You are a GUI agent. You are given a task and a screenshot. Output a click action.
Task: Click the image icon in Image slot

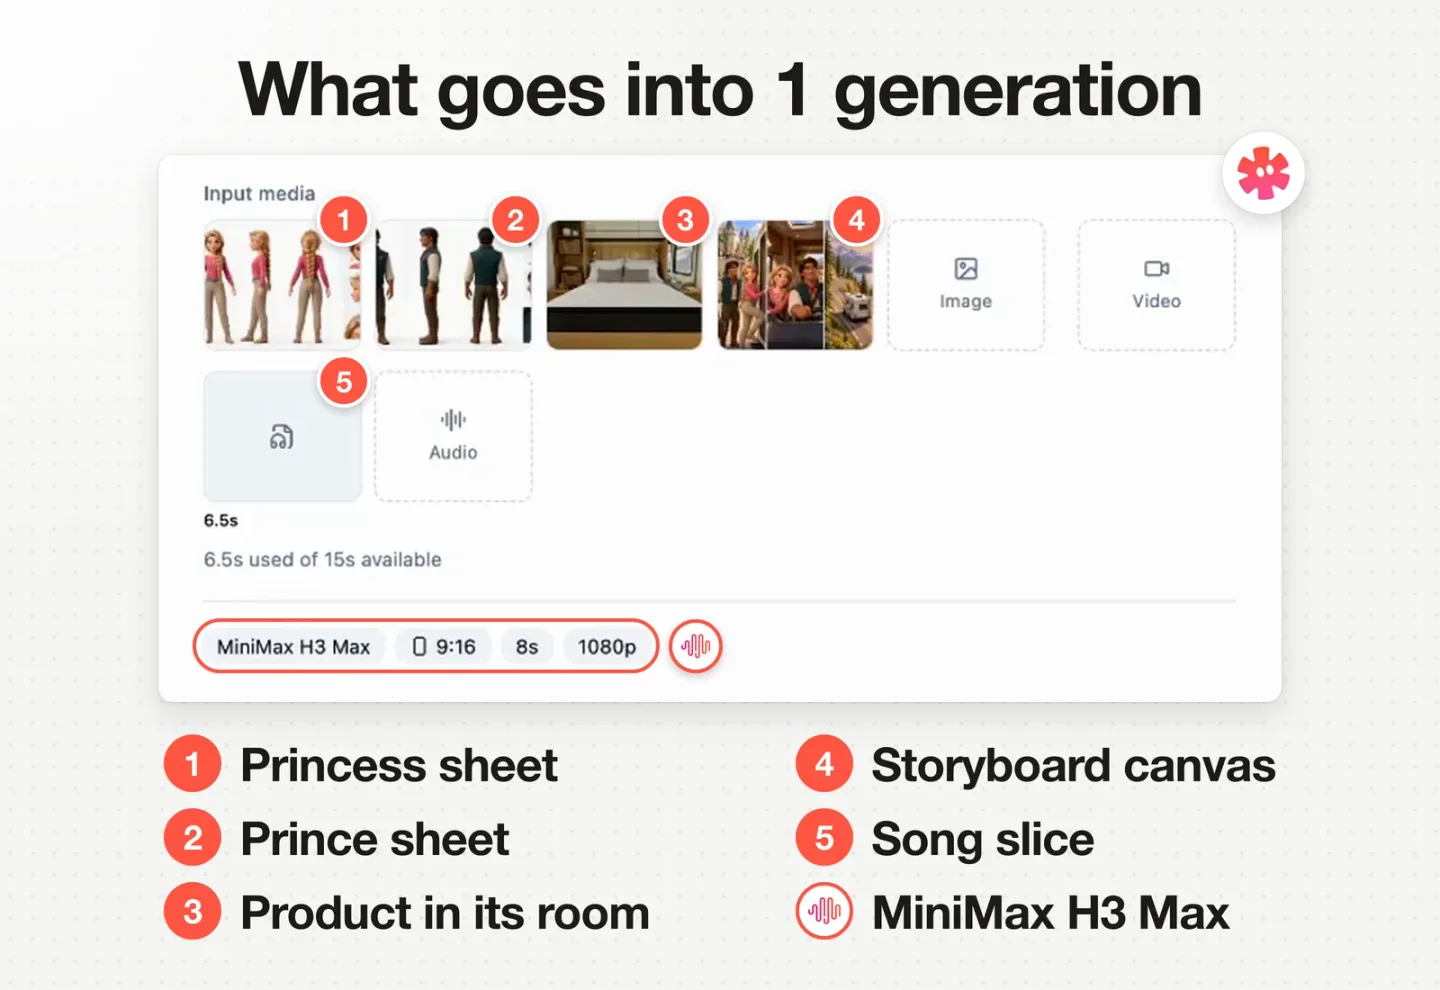(x=966, y=268)
